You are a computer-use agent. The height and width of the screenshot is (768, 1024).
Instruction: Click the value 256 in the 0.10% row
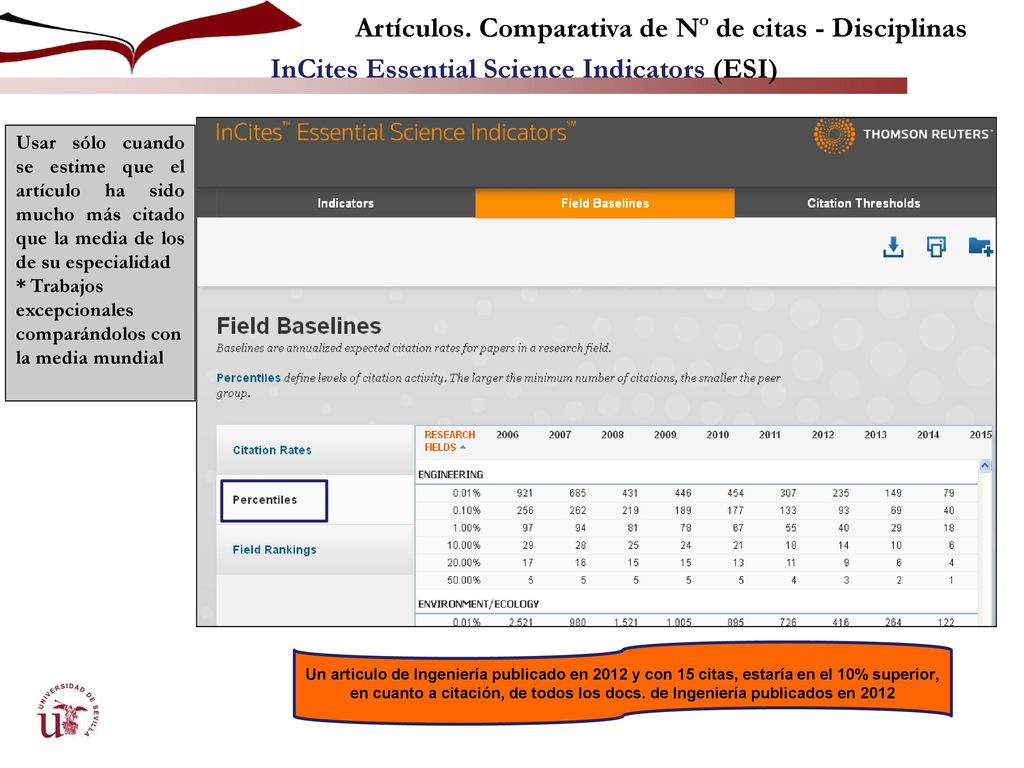click(x=524, y=511)
